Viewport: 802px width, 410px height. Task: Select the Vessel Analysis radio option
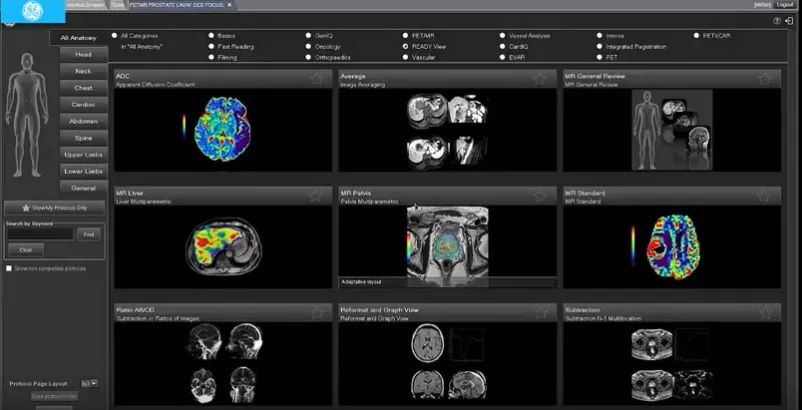click(503, 36)
